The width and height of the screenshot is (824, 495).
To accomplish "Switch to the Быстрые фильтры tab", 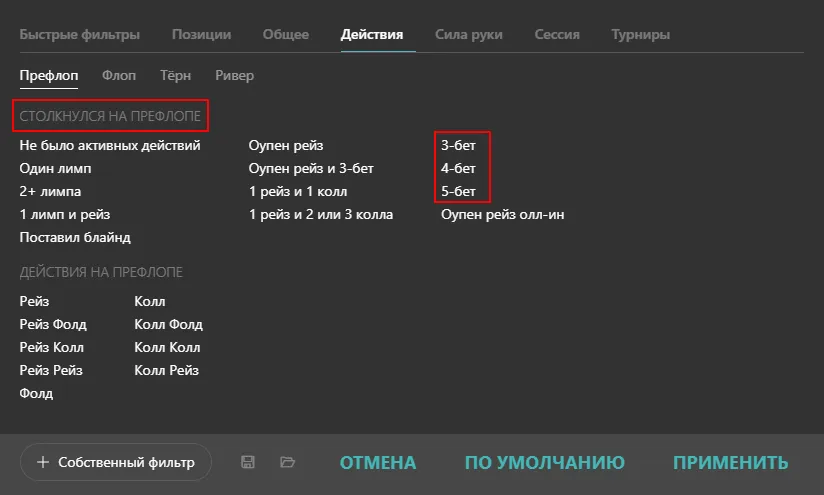I will click(80, 34).
